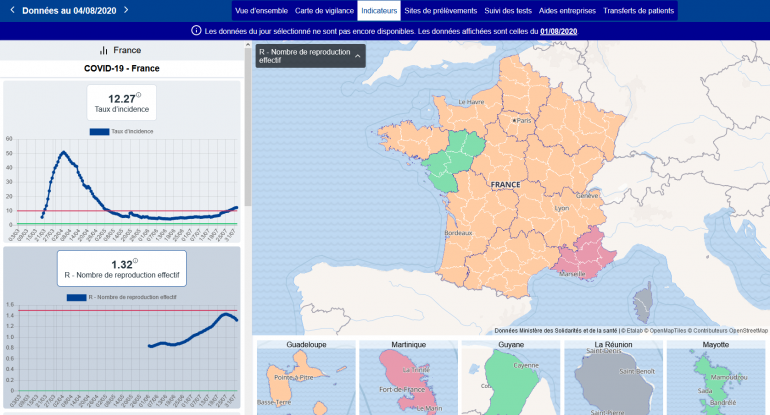
Task: Open the Vue d'ensemble tab
Action: click(x=260, y=11)
